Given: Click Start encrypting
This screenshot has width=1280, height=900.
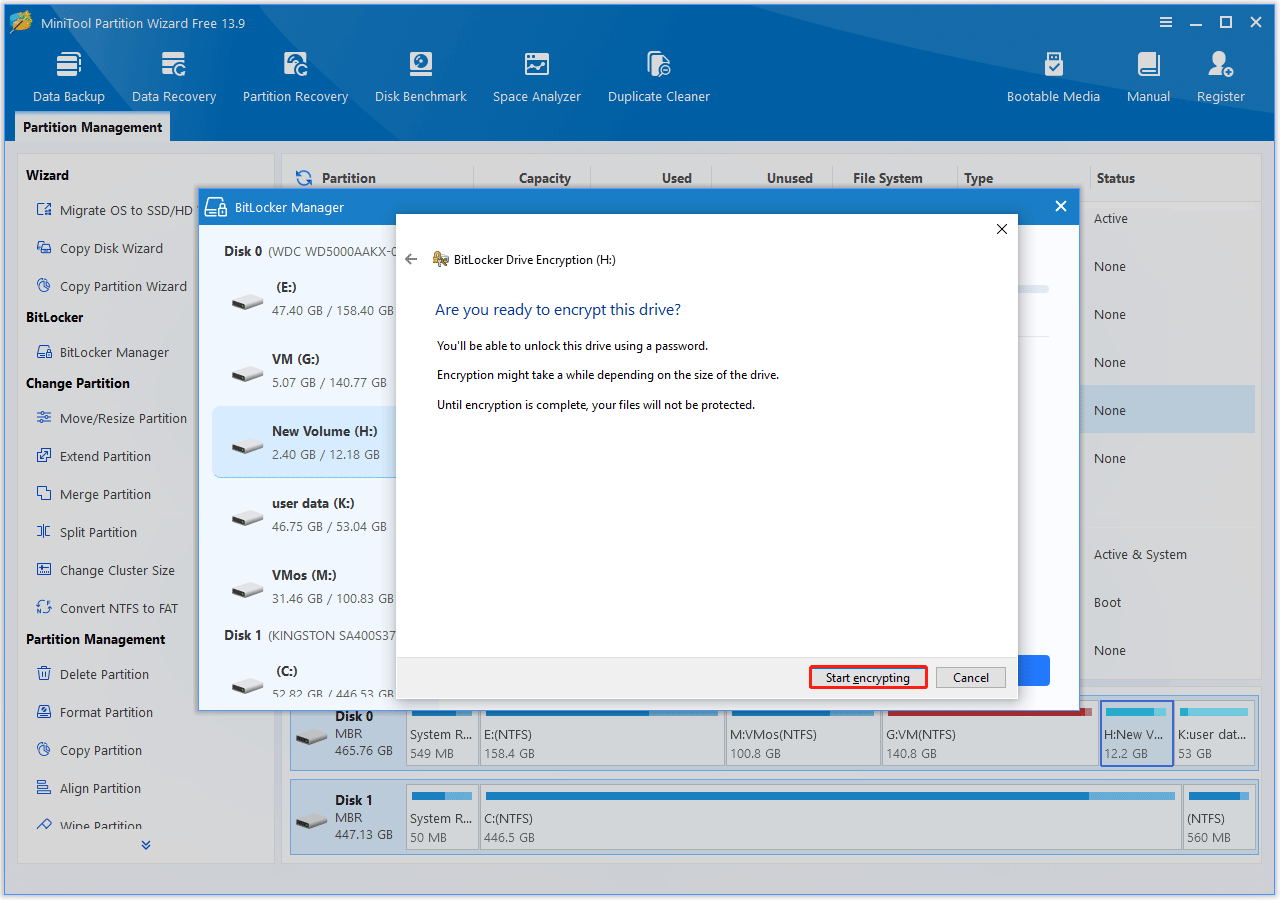Looking at the screenshot, I should point(868,677).
